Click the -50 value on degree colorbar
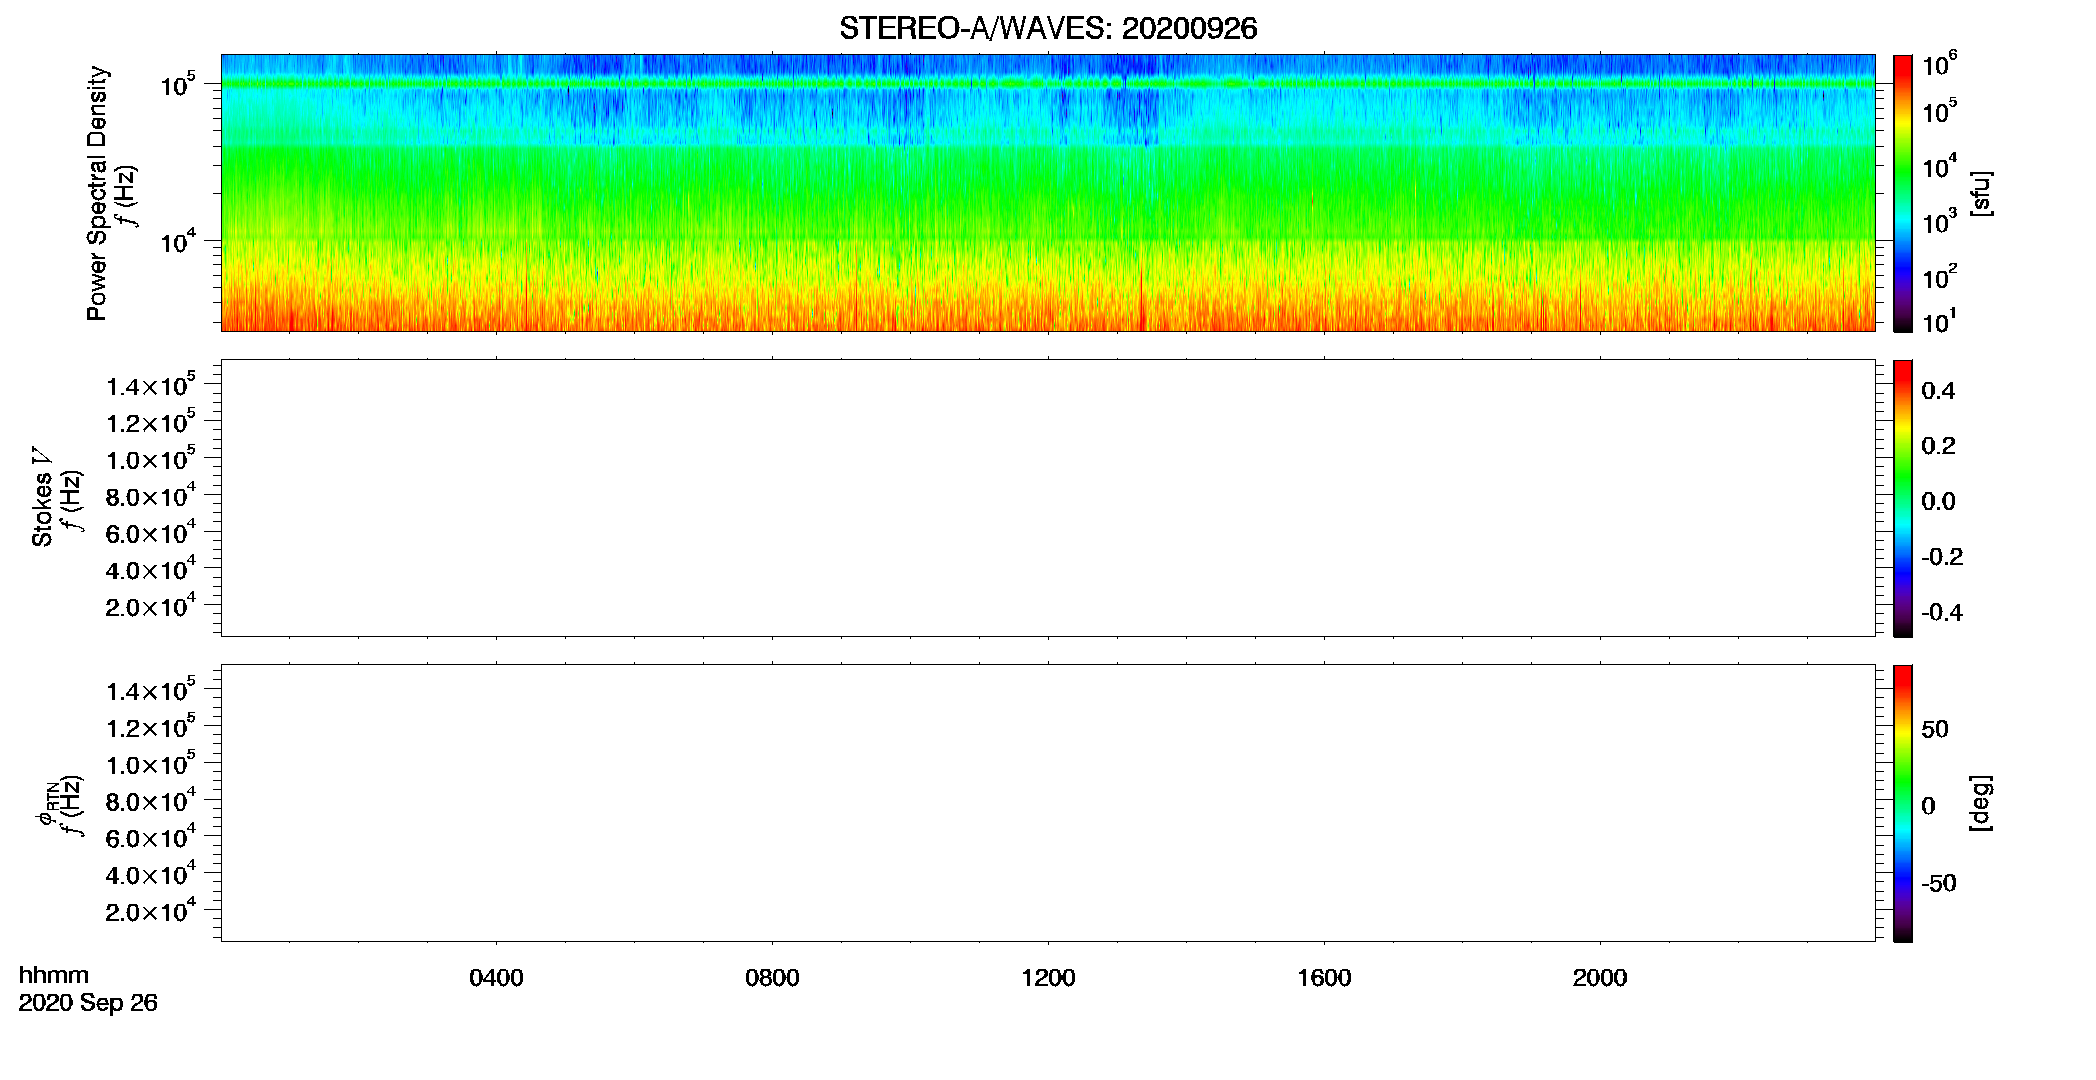 coord(1939,883)
